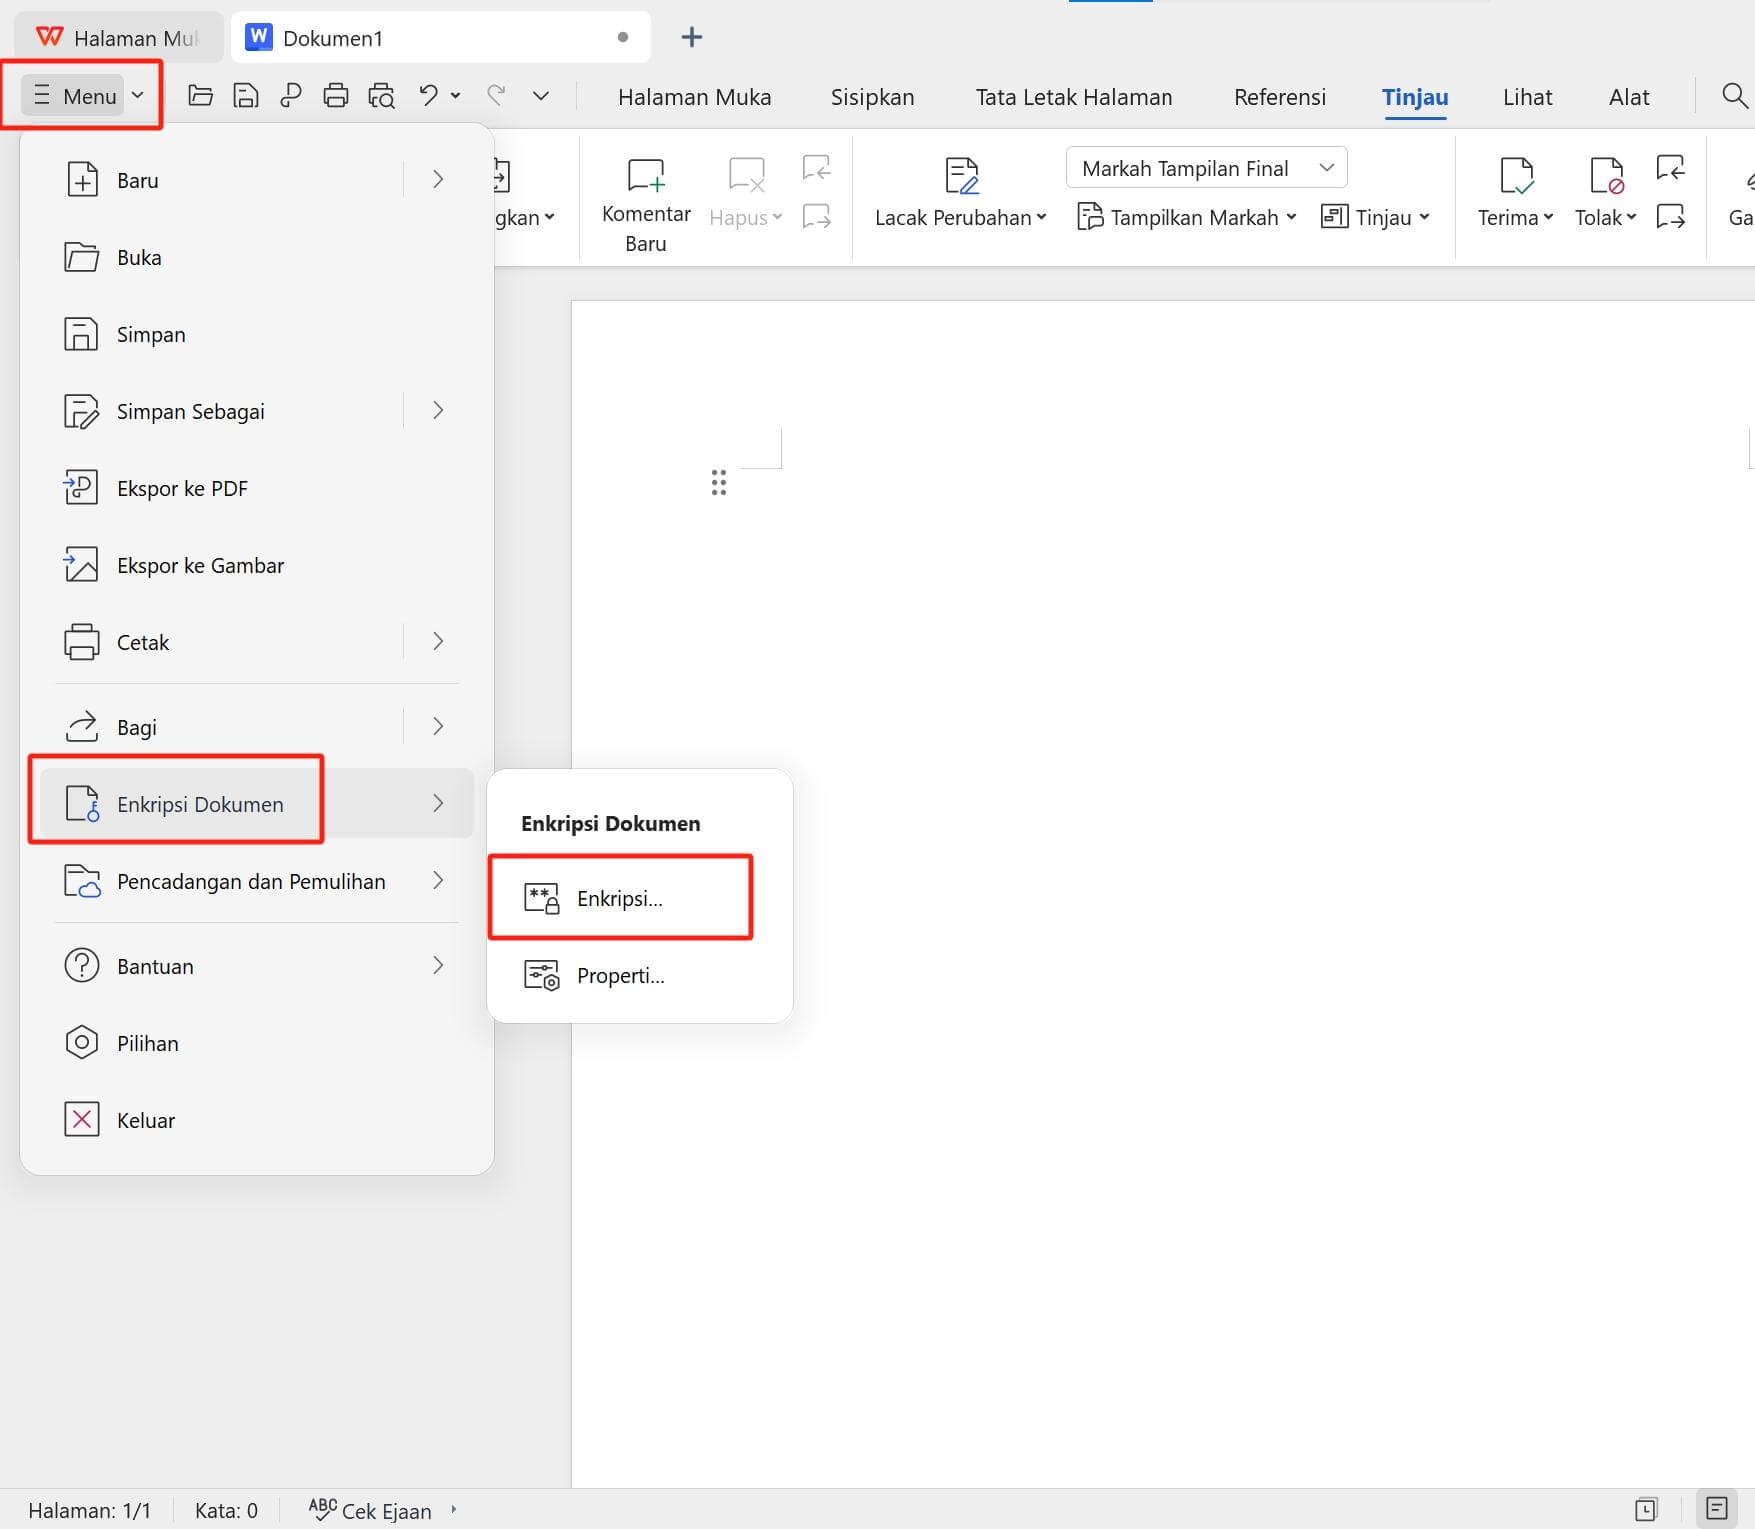
Task: Select Enkripsi... in the submenu
Action: pos(619,898)
